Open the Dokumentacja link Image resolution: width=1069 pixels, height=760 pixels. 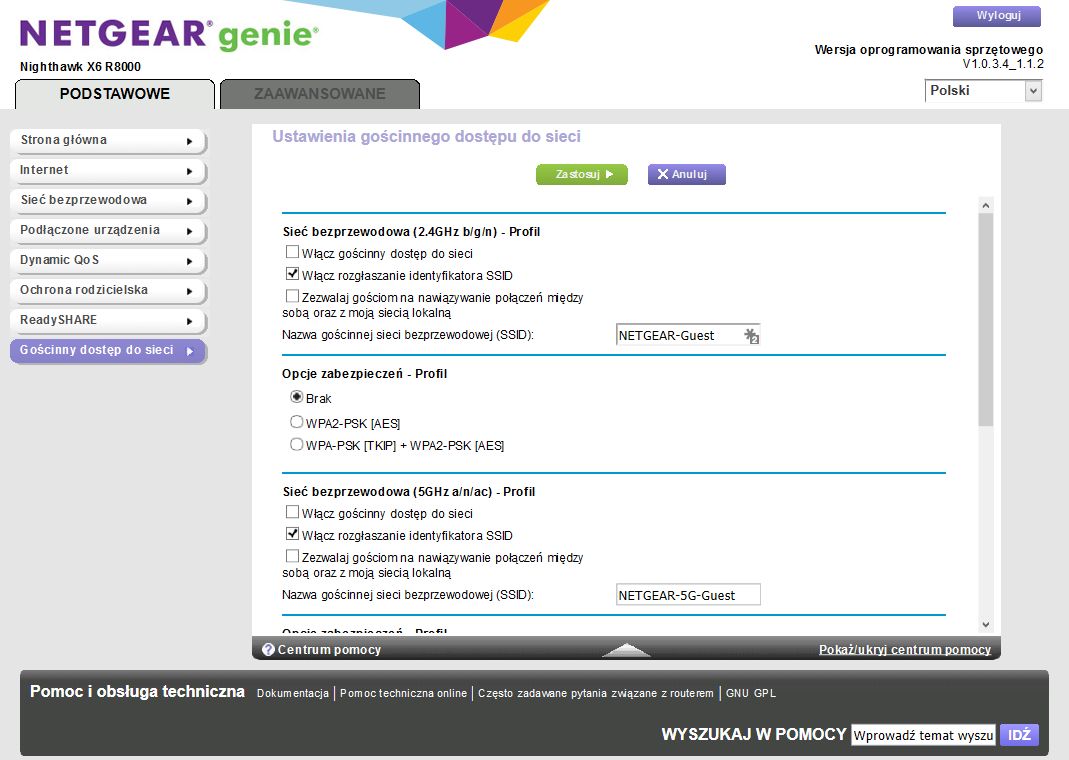[x=292, y=693]
